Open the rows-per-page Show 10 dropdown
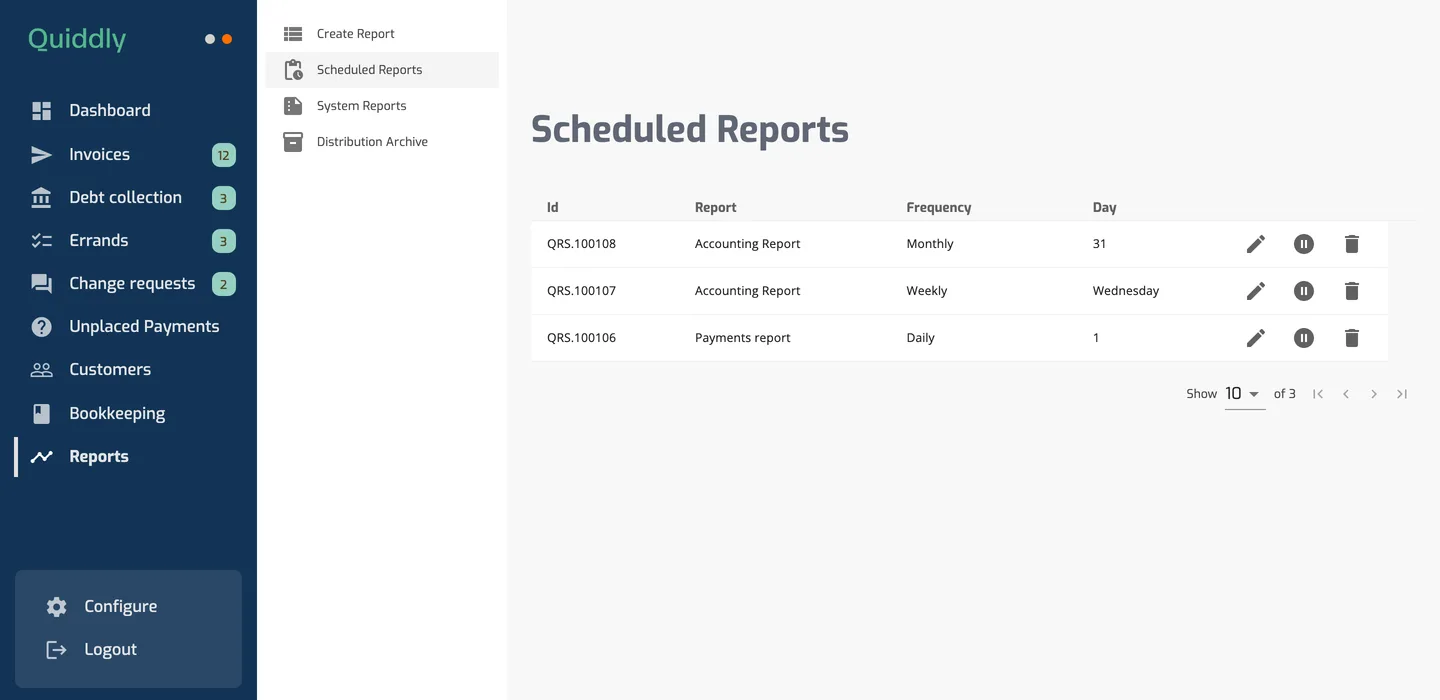Viewport: 1440px width, 700px height. [1245, 394]
